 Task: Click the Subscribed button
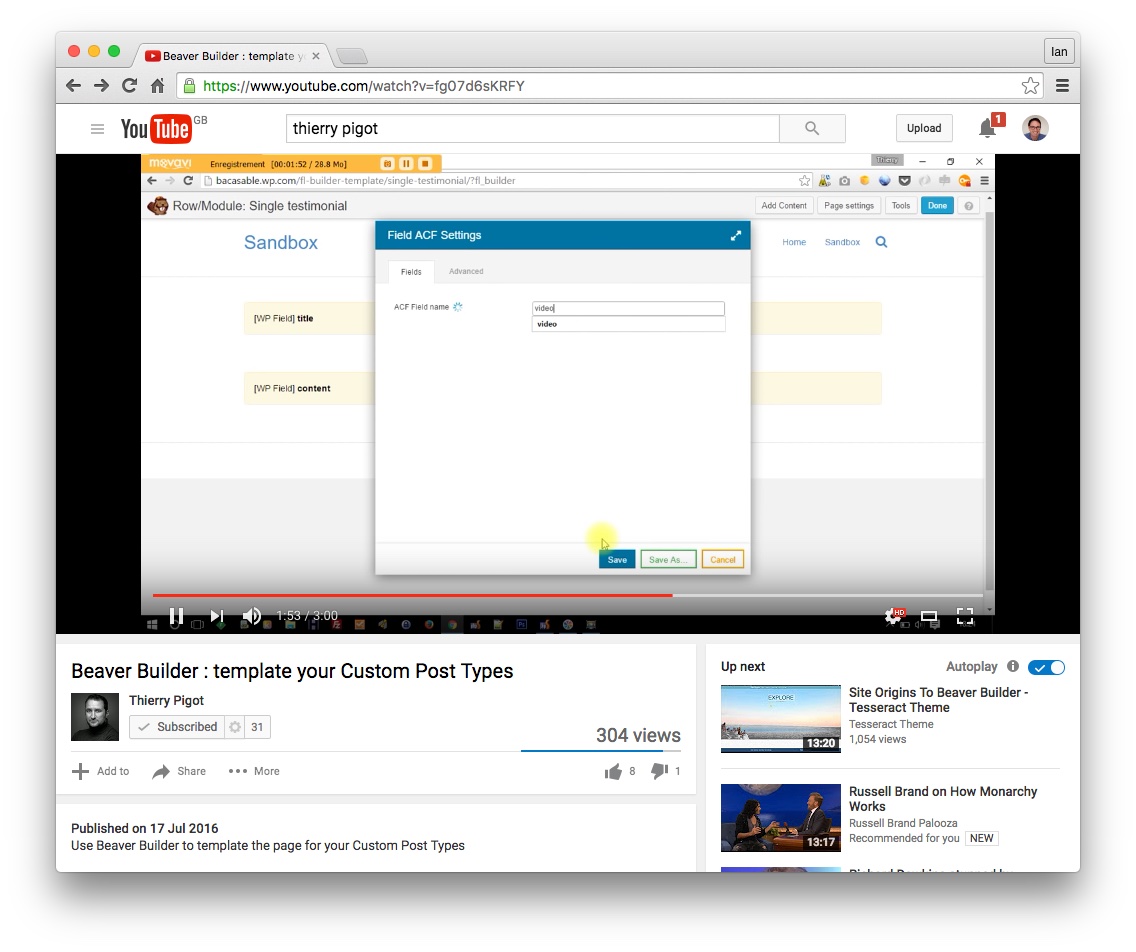pos(178,727)
